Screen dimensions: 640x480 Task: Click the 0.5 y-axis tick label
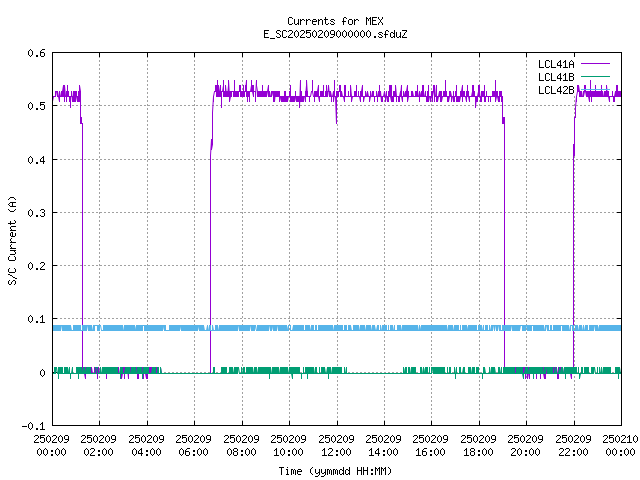coord(36,106)
